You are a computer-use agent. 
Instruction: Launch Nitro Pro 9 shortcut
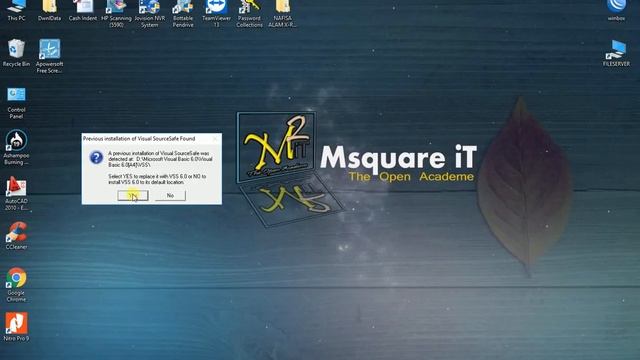pos(16,327)
